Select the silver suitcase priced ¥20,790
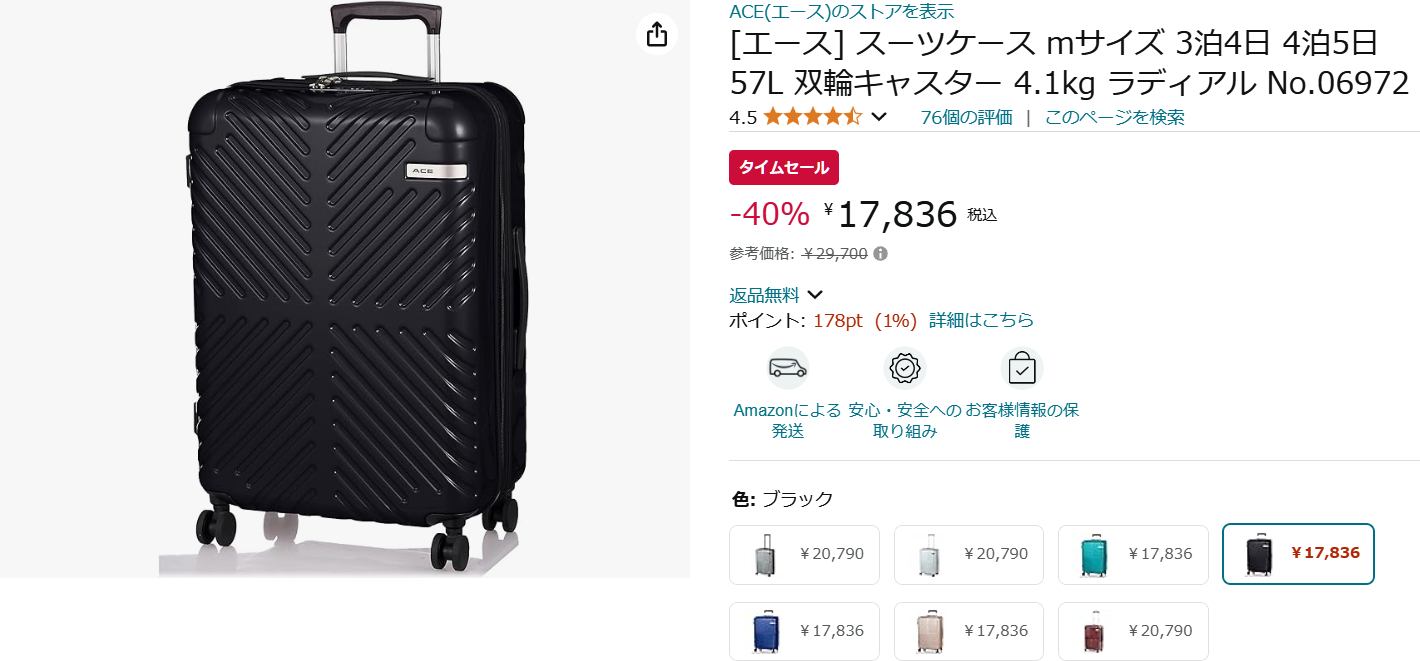This screenshot has height=661, width=1420. (x=804, y=554)
